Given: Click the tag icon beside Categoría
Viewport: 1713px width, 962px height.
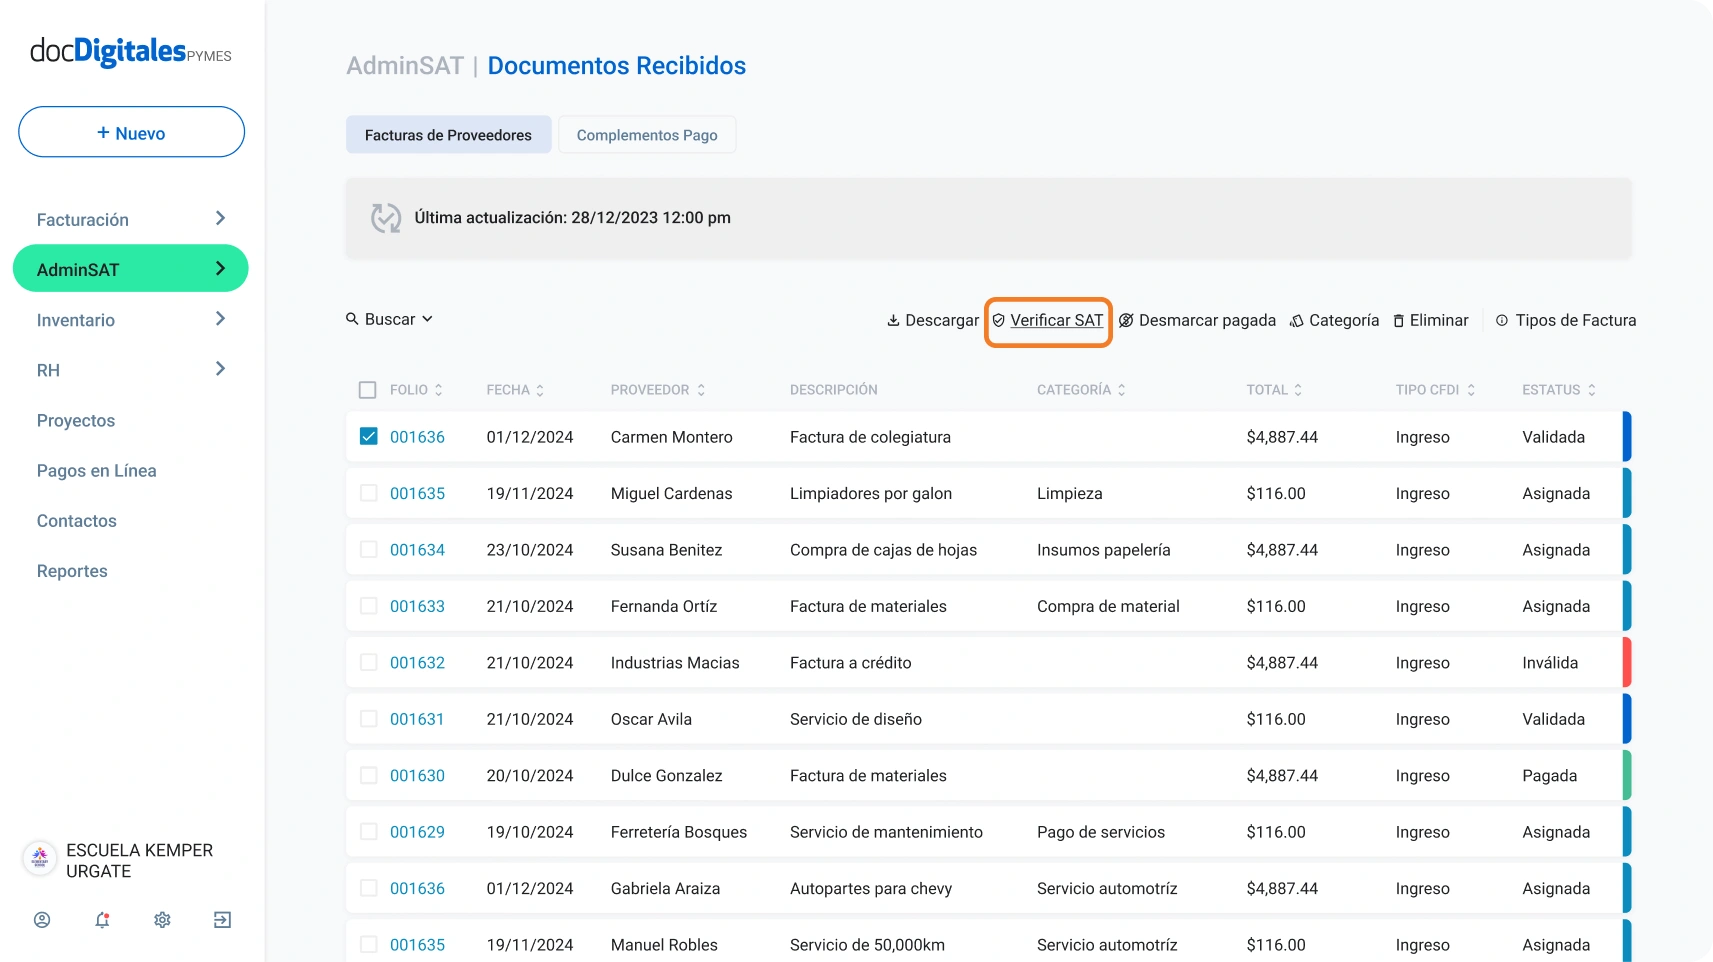Looking at the screenshot, I should coord(1296,320).
